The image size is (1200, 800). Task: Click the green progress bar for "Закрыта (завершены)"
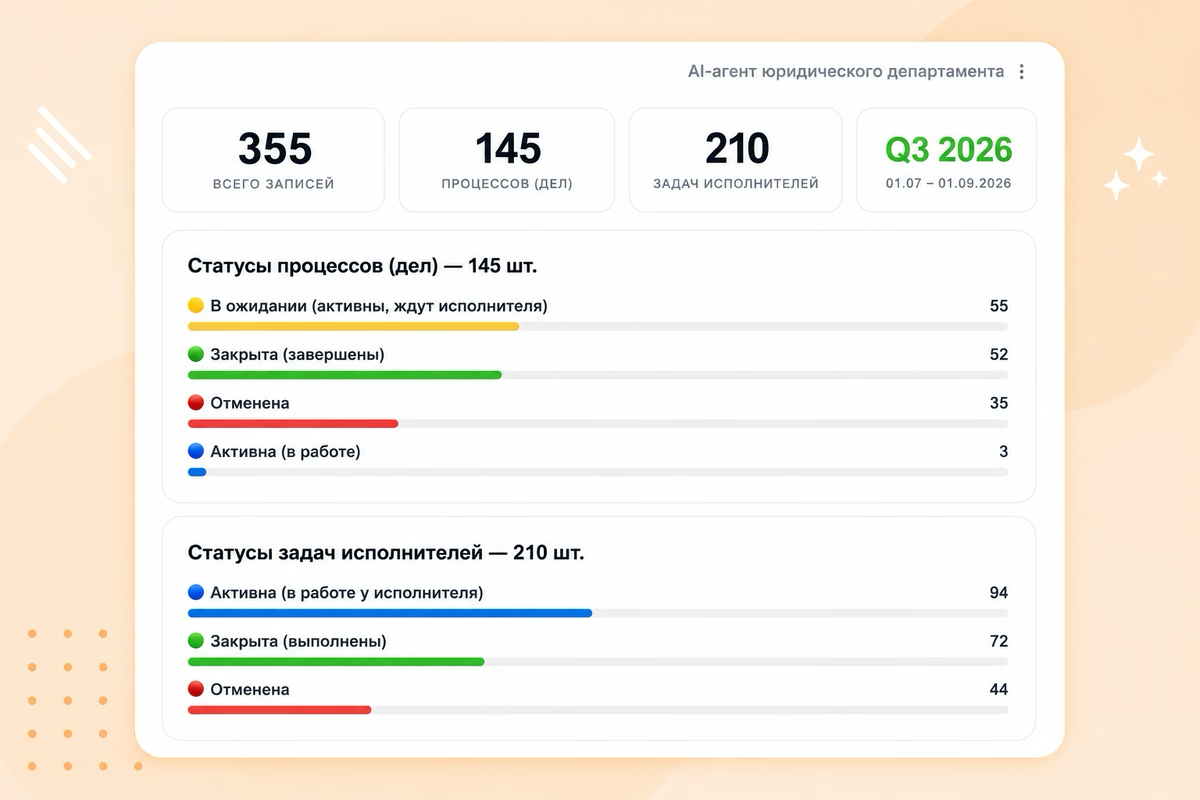point(345,375)
